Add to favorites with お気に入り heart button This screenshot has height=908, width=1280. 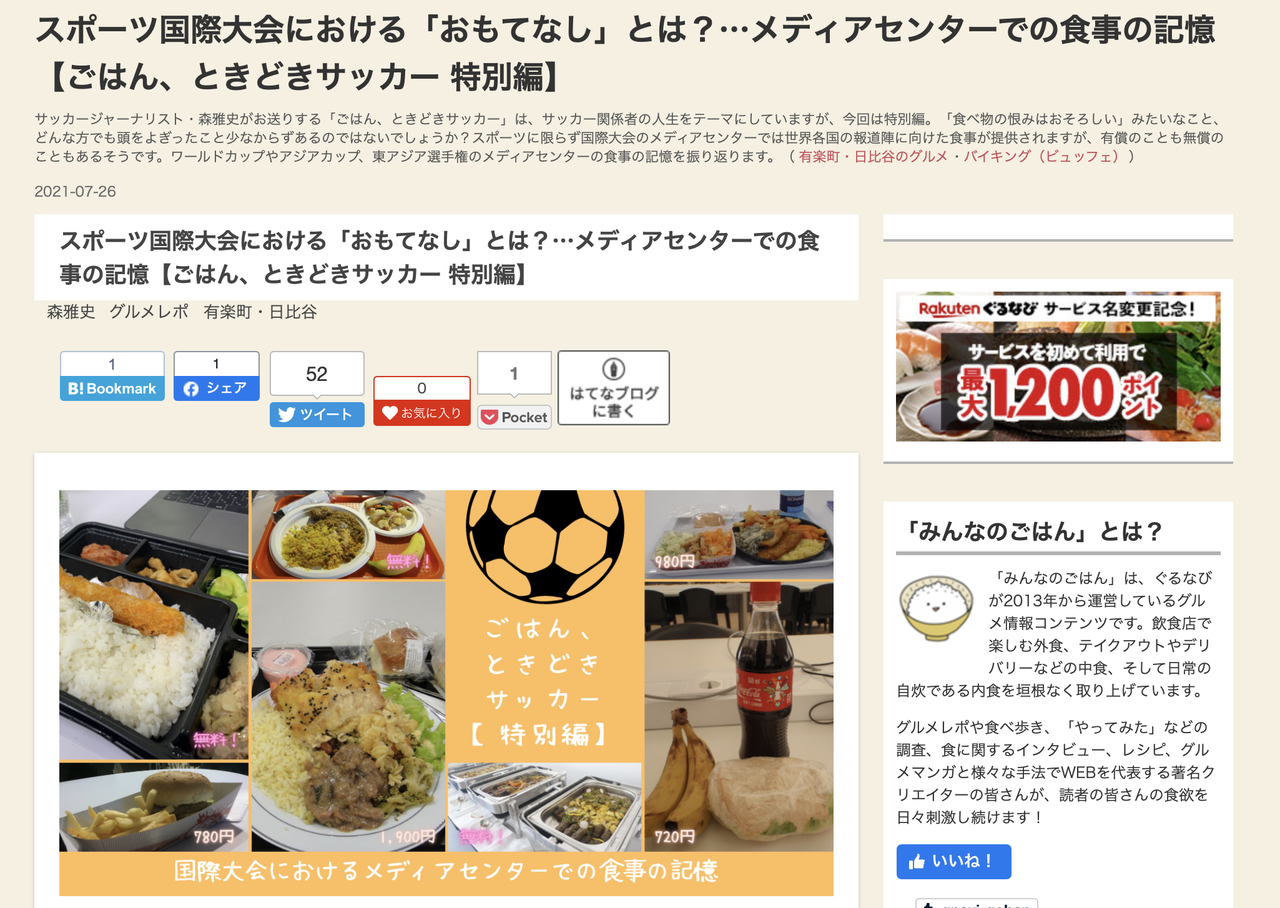point(422,413)
